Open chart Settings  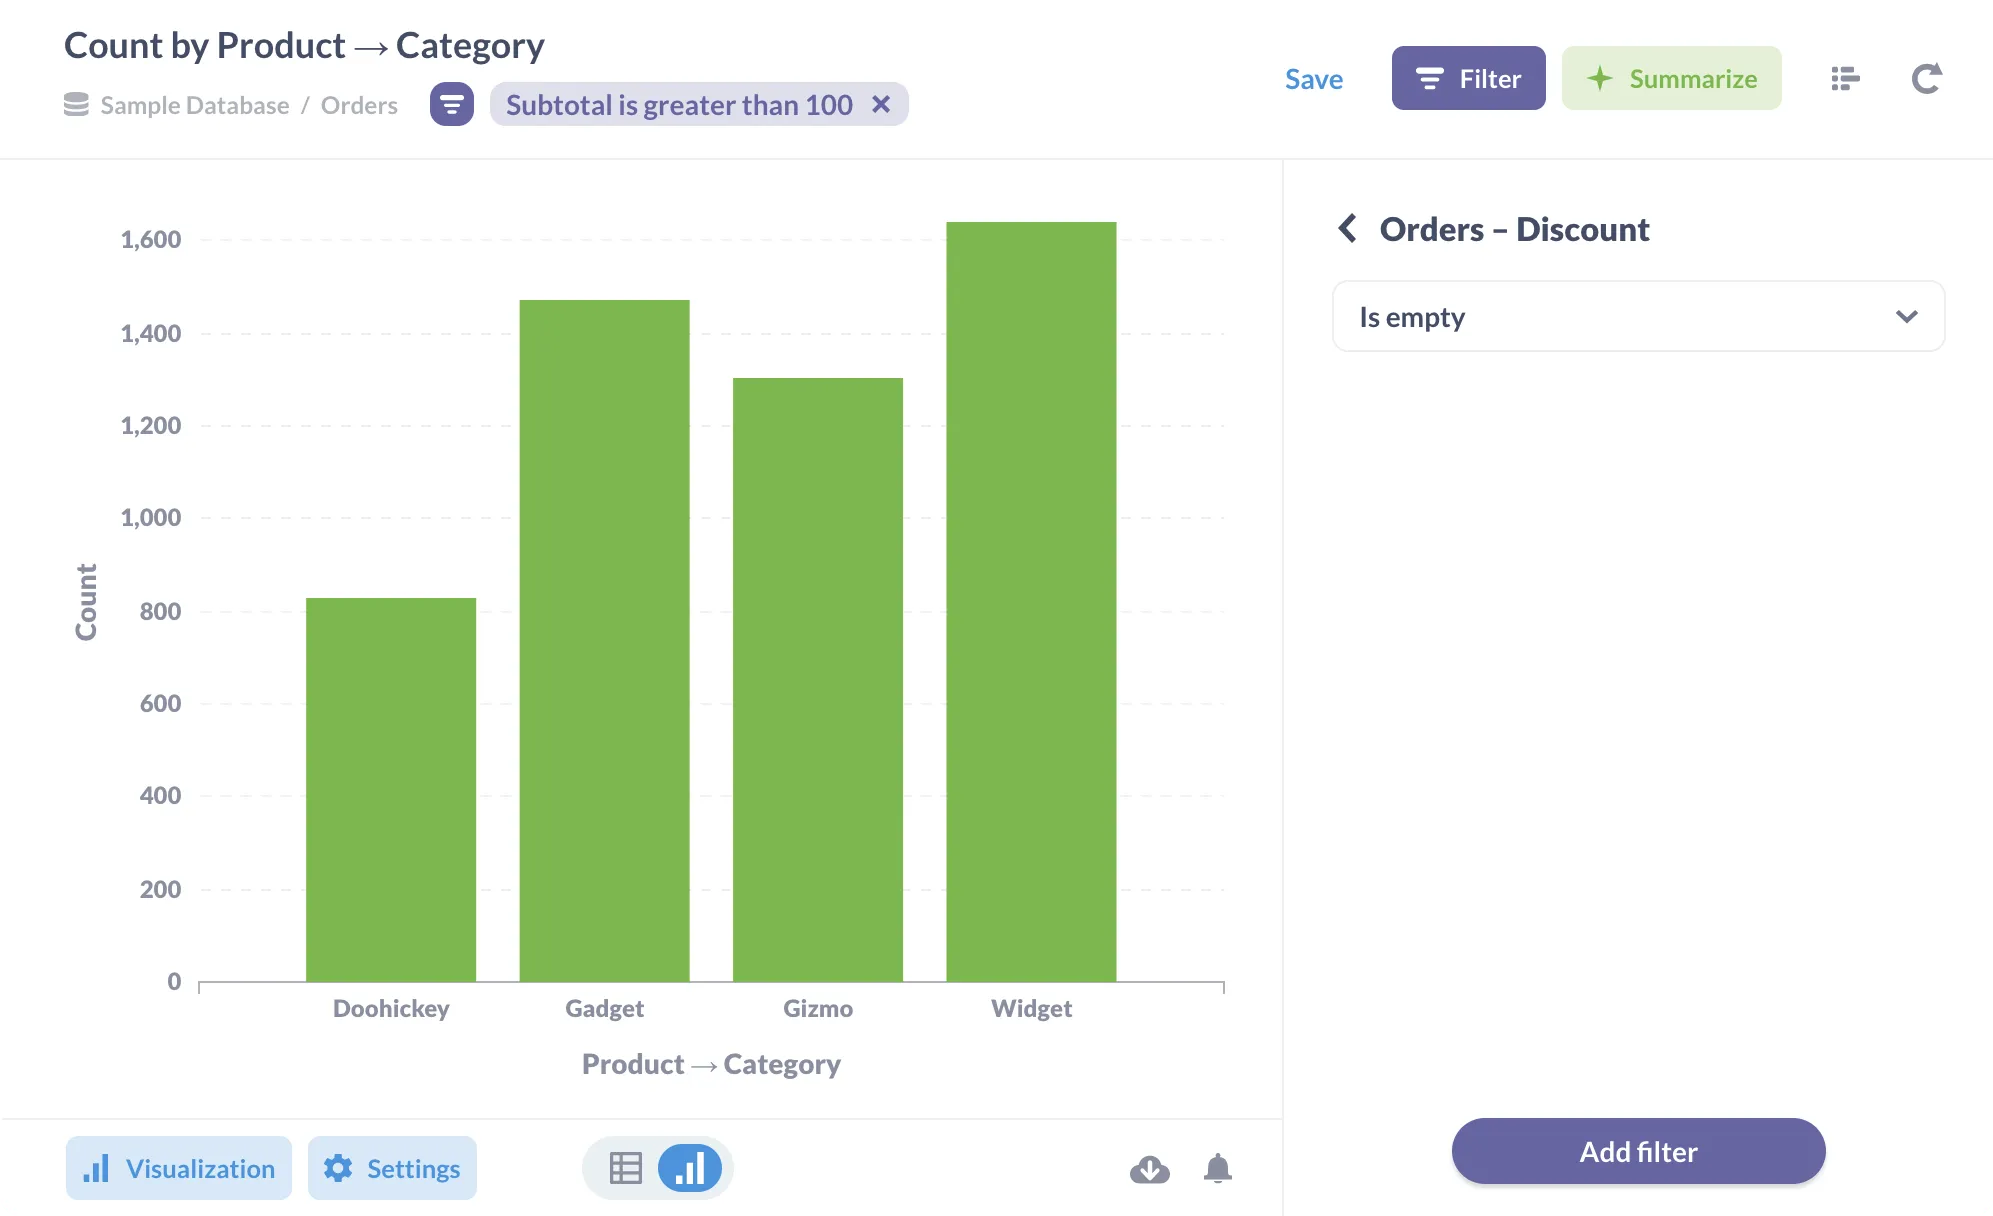(392, 1168)
